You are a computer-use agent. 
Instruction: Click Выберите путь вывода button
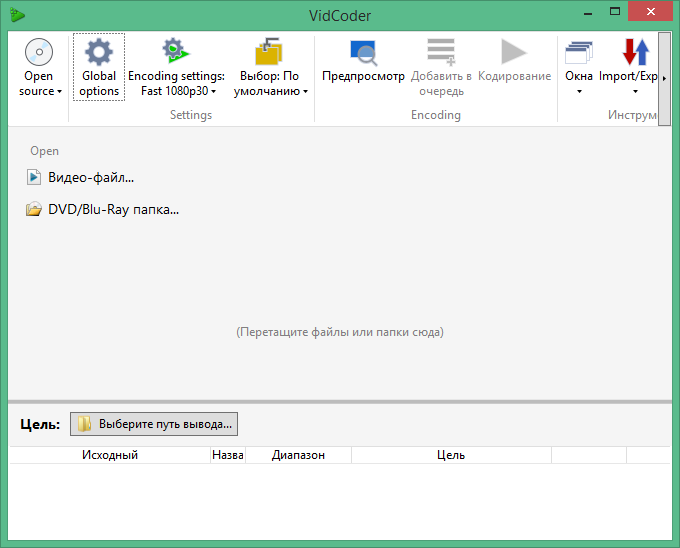point(154,424)
